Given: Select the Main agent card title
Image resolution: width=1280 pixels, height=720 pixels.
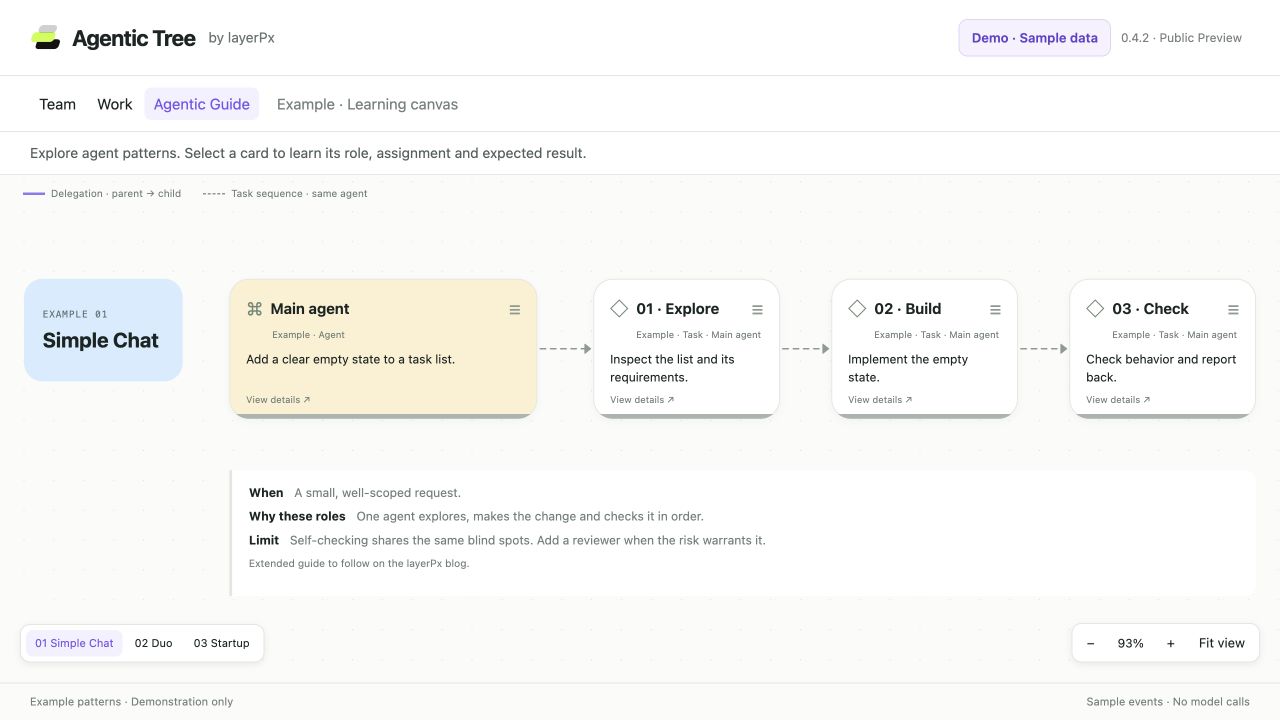Looking at the screenshot, I should coord(310,309).
